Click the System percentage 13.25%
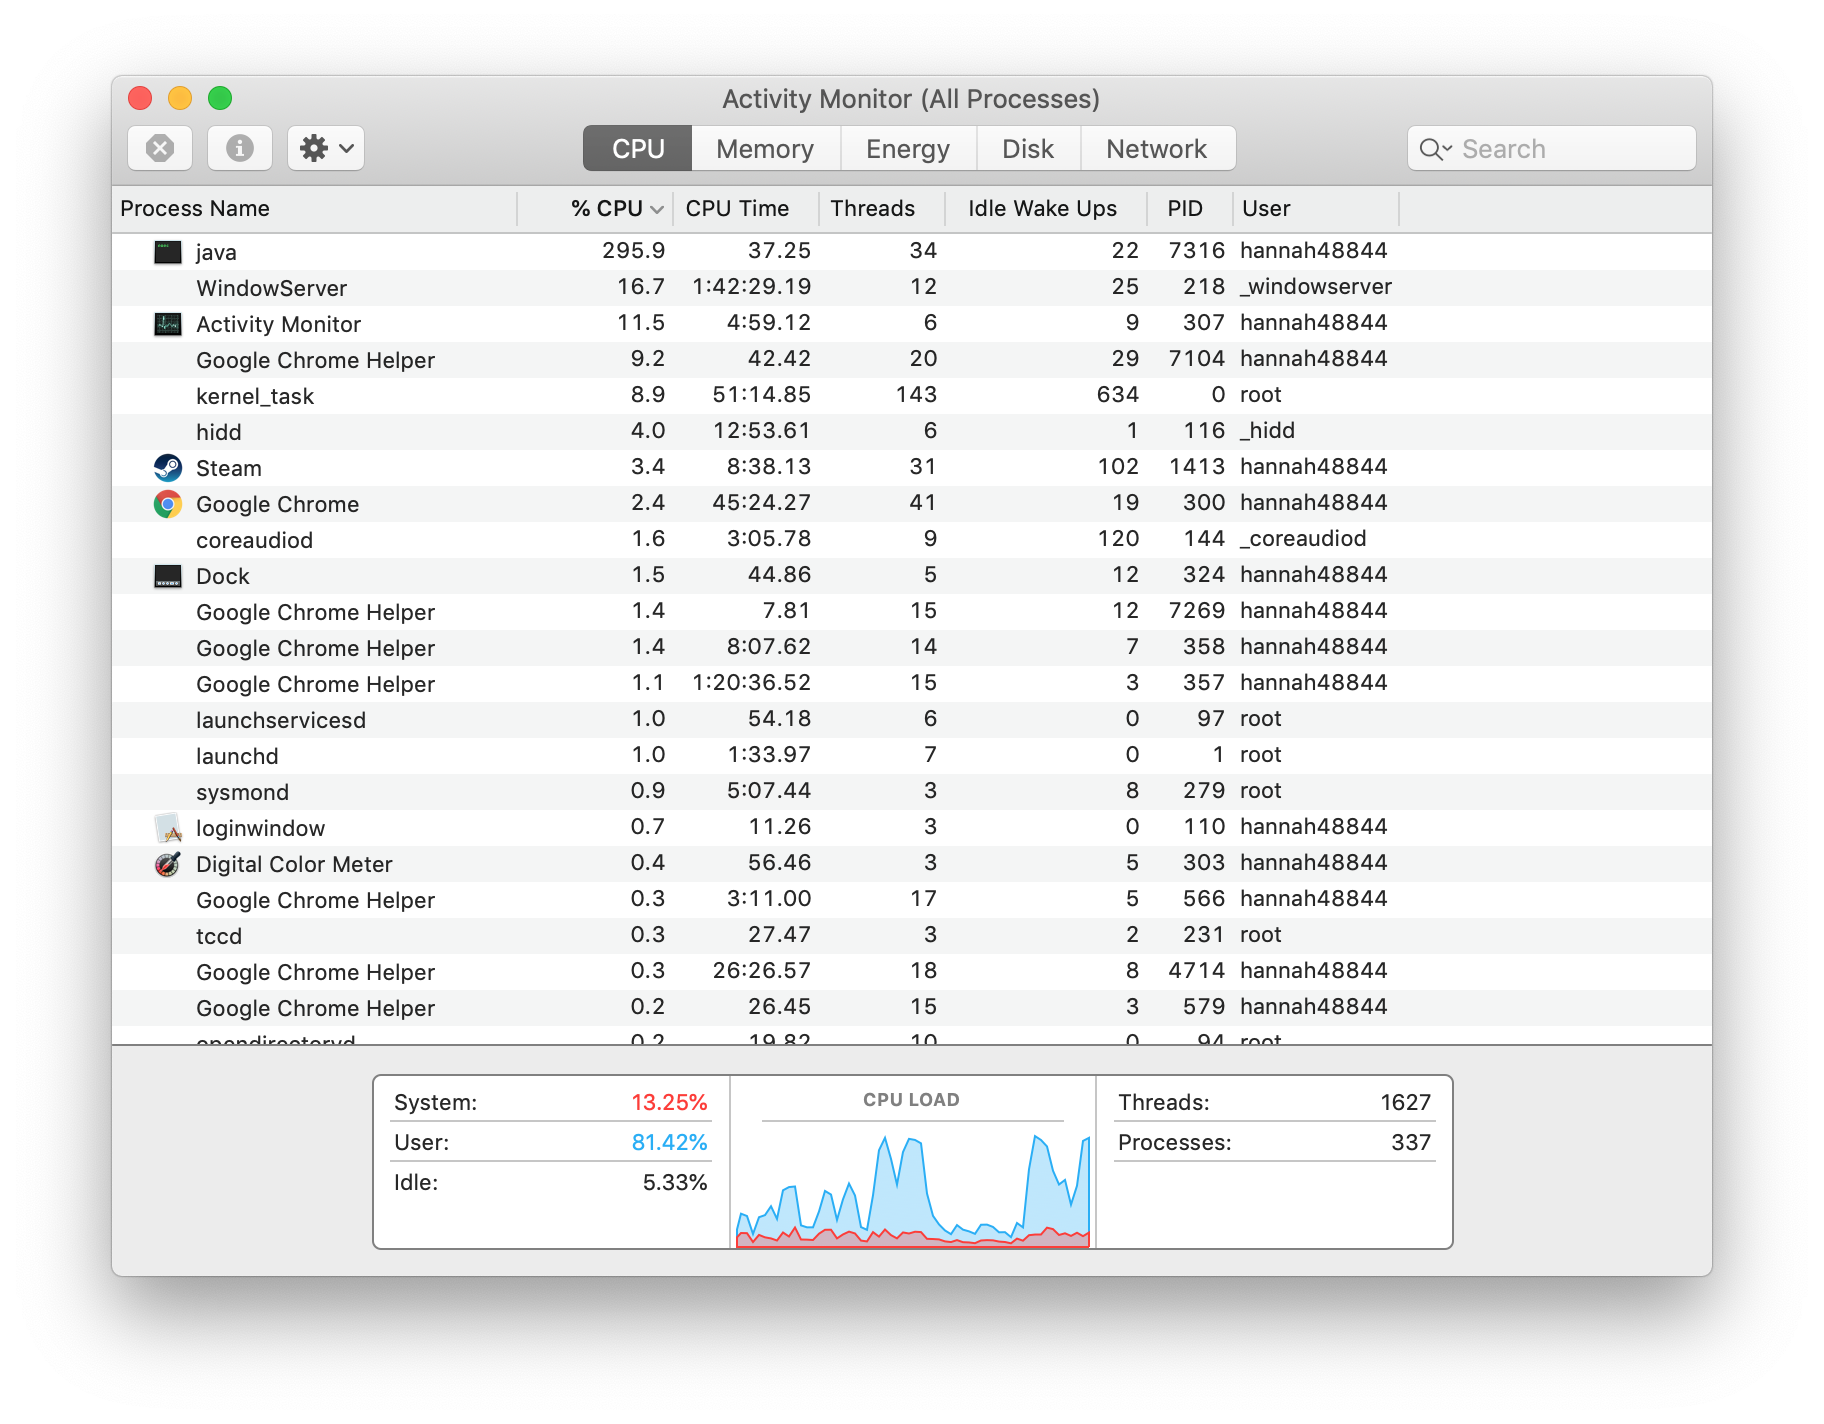1824x1424 pixels. [669, 1102]
